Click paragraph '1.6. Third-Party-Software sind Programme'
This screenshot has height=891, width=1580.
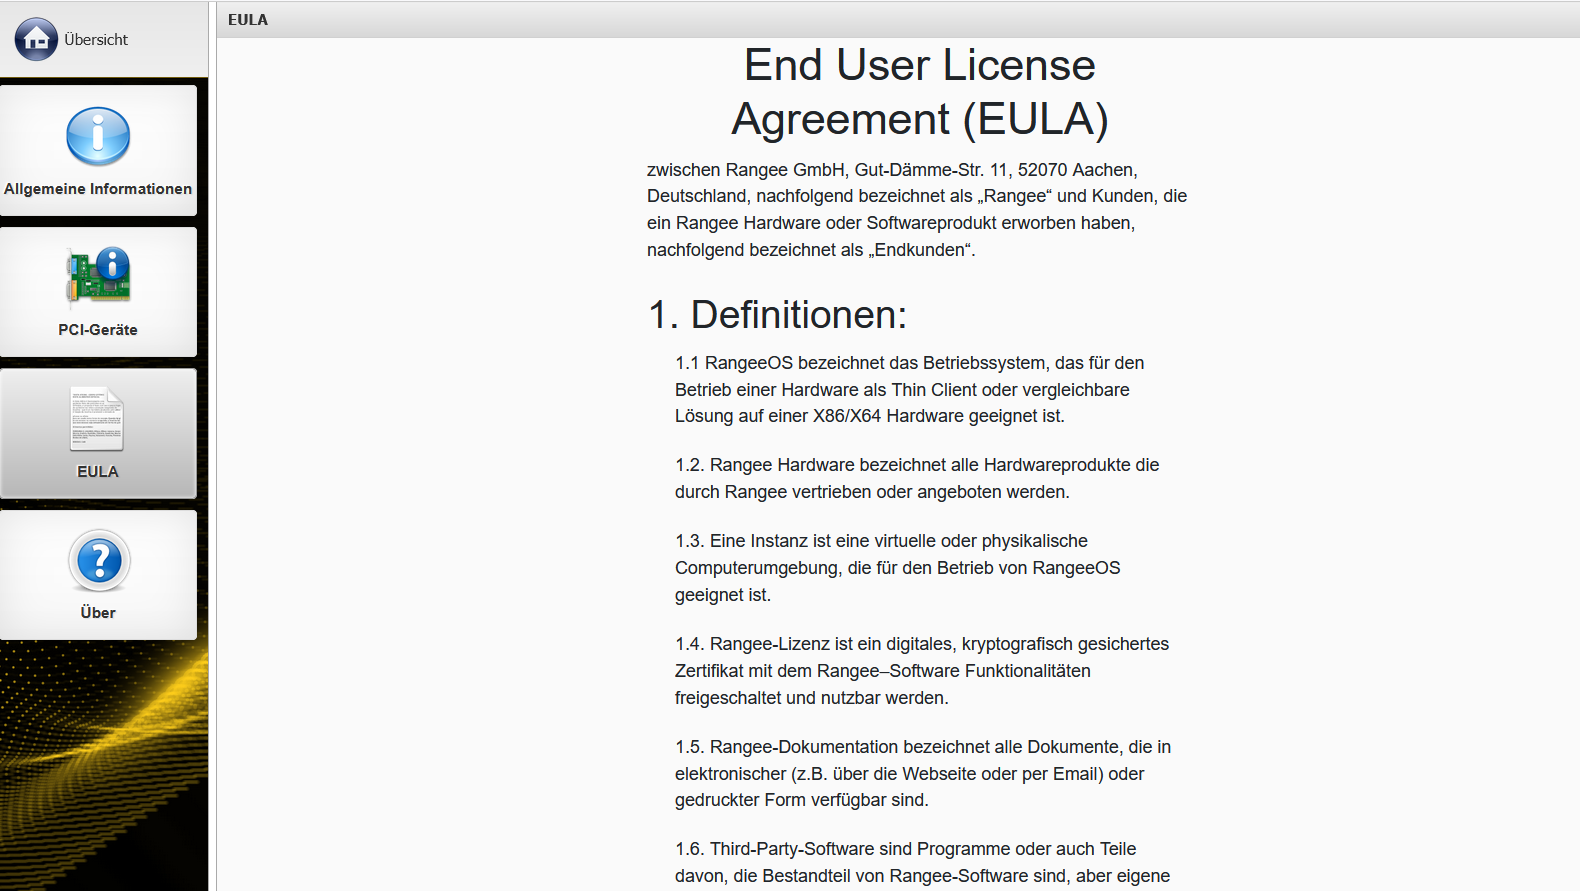coord(922,863)
